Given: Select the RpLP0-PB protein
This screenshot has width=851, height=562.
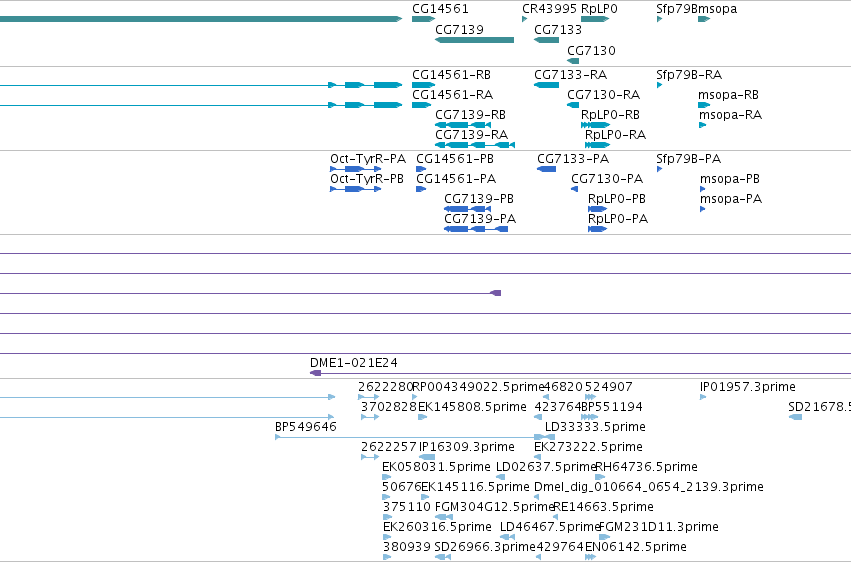Looking at the screenshot, I should point(597,209).
